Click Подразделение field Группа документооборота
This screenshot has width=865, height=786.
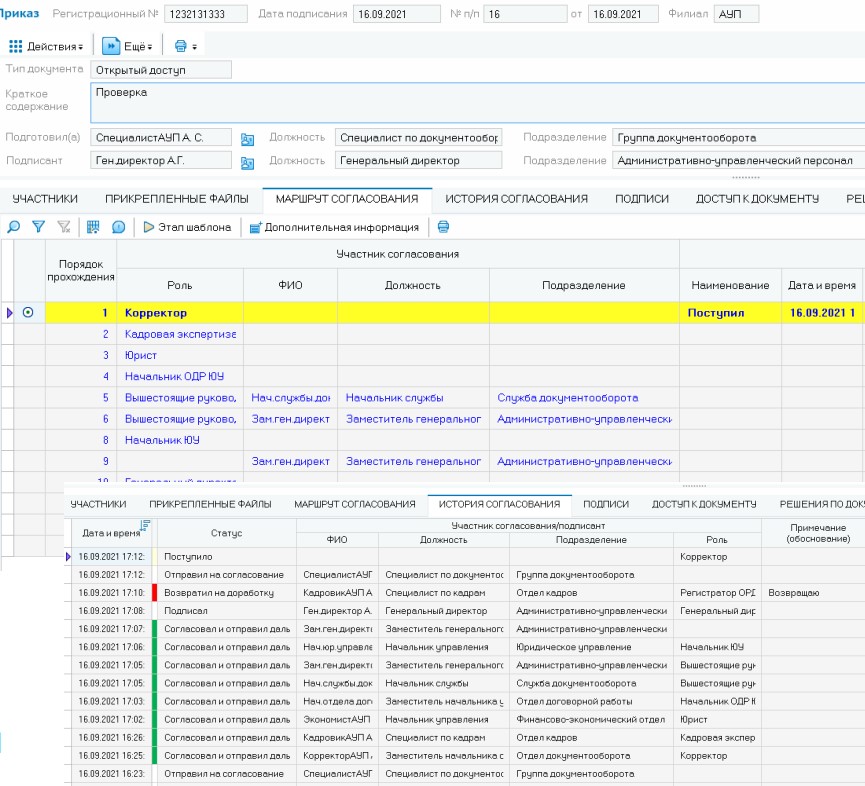tap(739, 137)
